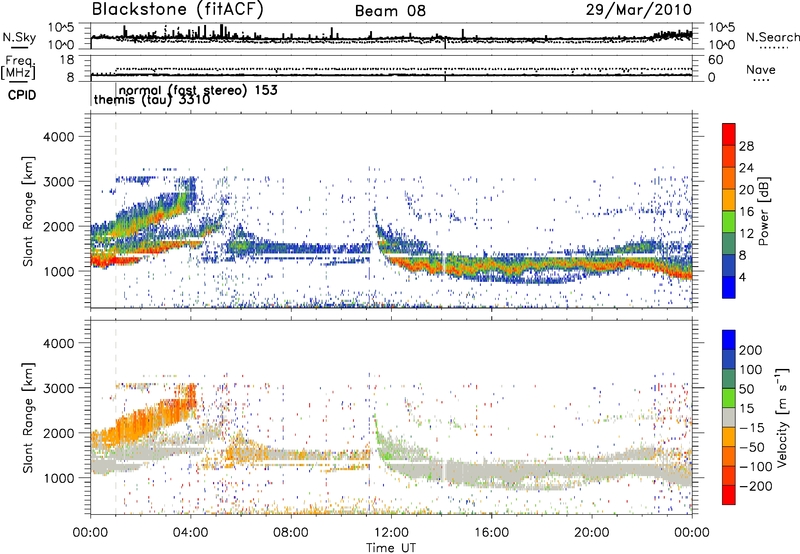Select the 'CPID' row label

click(x=22, y=95)
